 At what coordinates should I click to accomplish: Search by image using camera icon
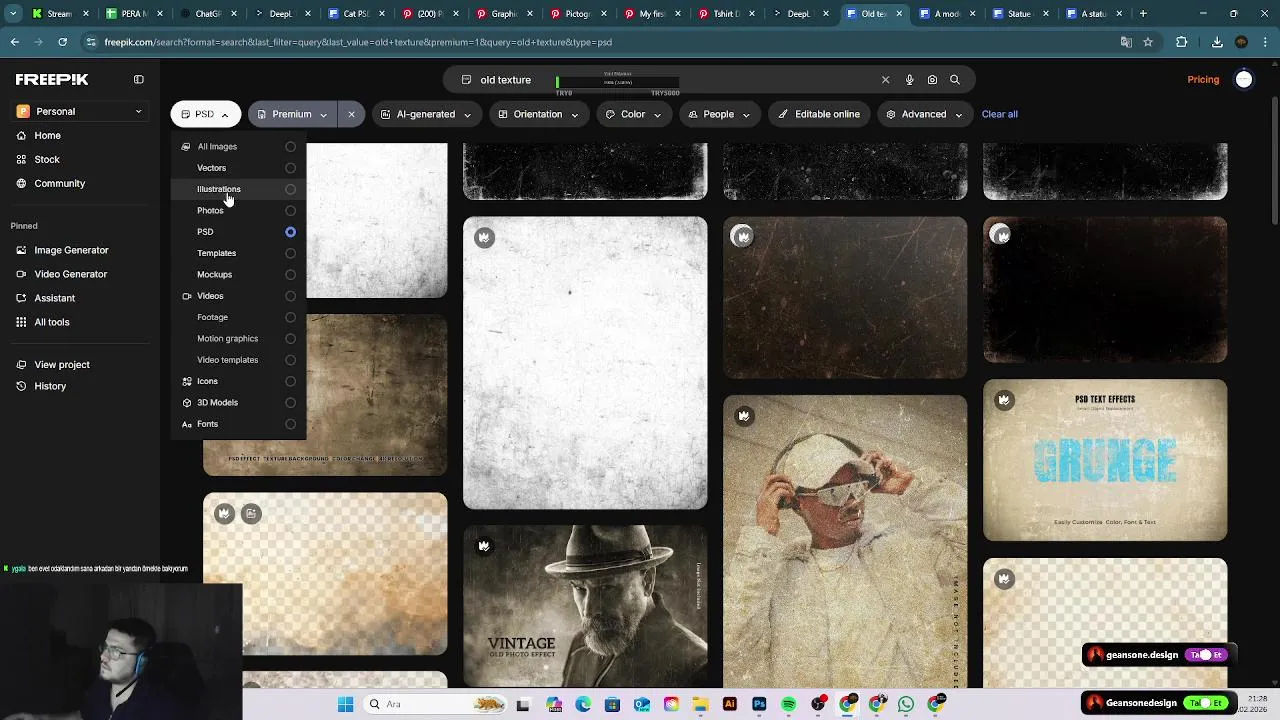coord(932,80)
